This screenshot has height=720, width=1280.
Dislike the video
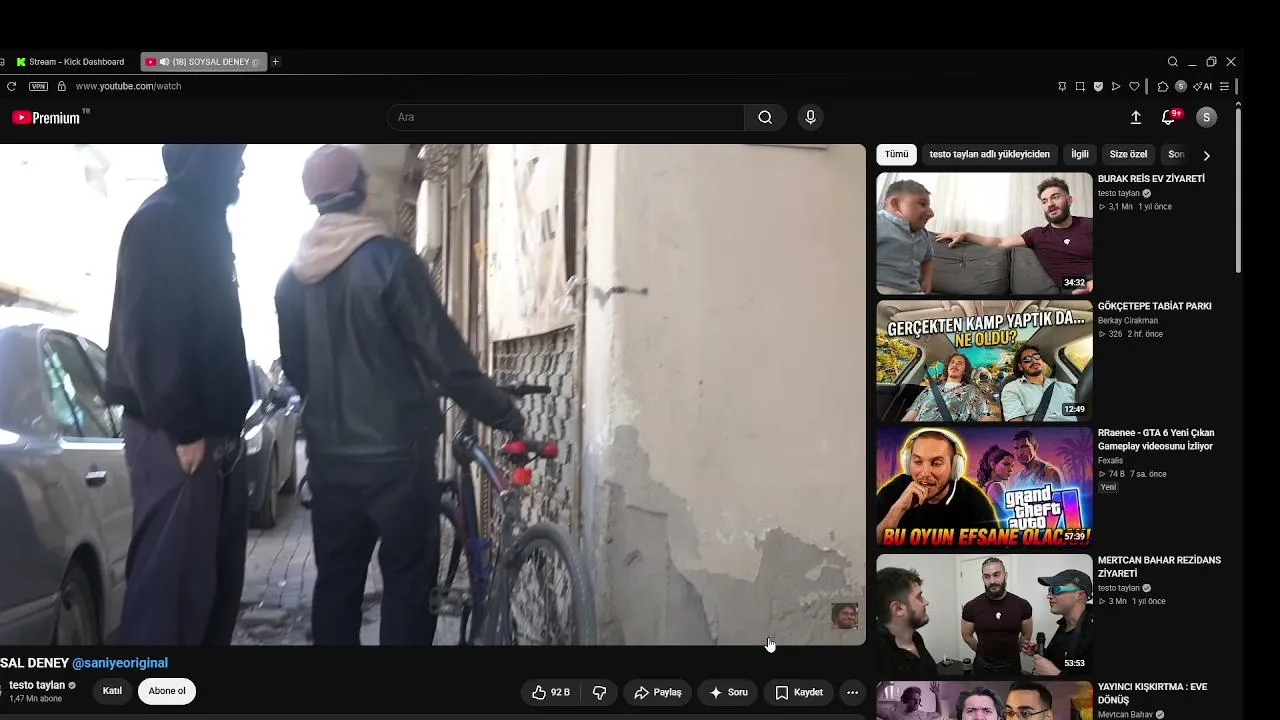[599, 692]
